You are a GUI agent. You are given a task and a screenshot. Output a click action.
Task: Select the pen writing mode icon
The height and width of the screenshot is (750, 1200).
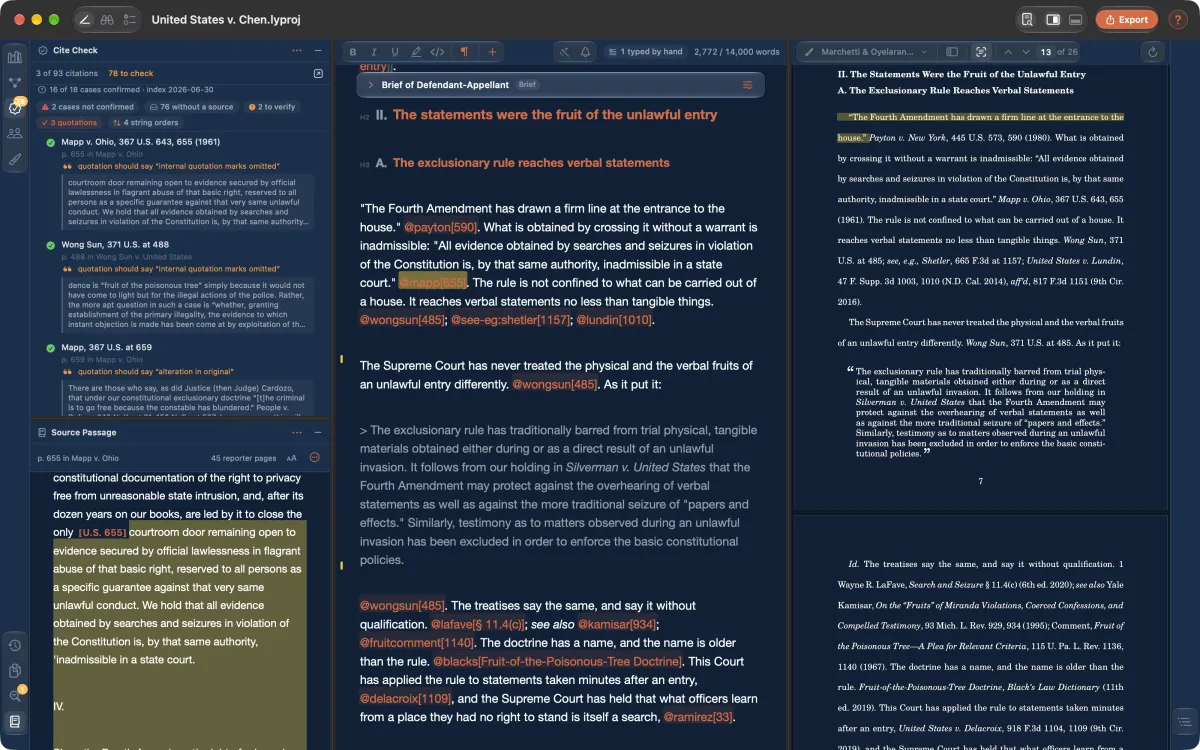click(86, 19)
